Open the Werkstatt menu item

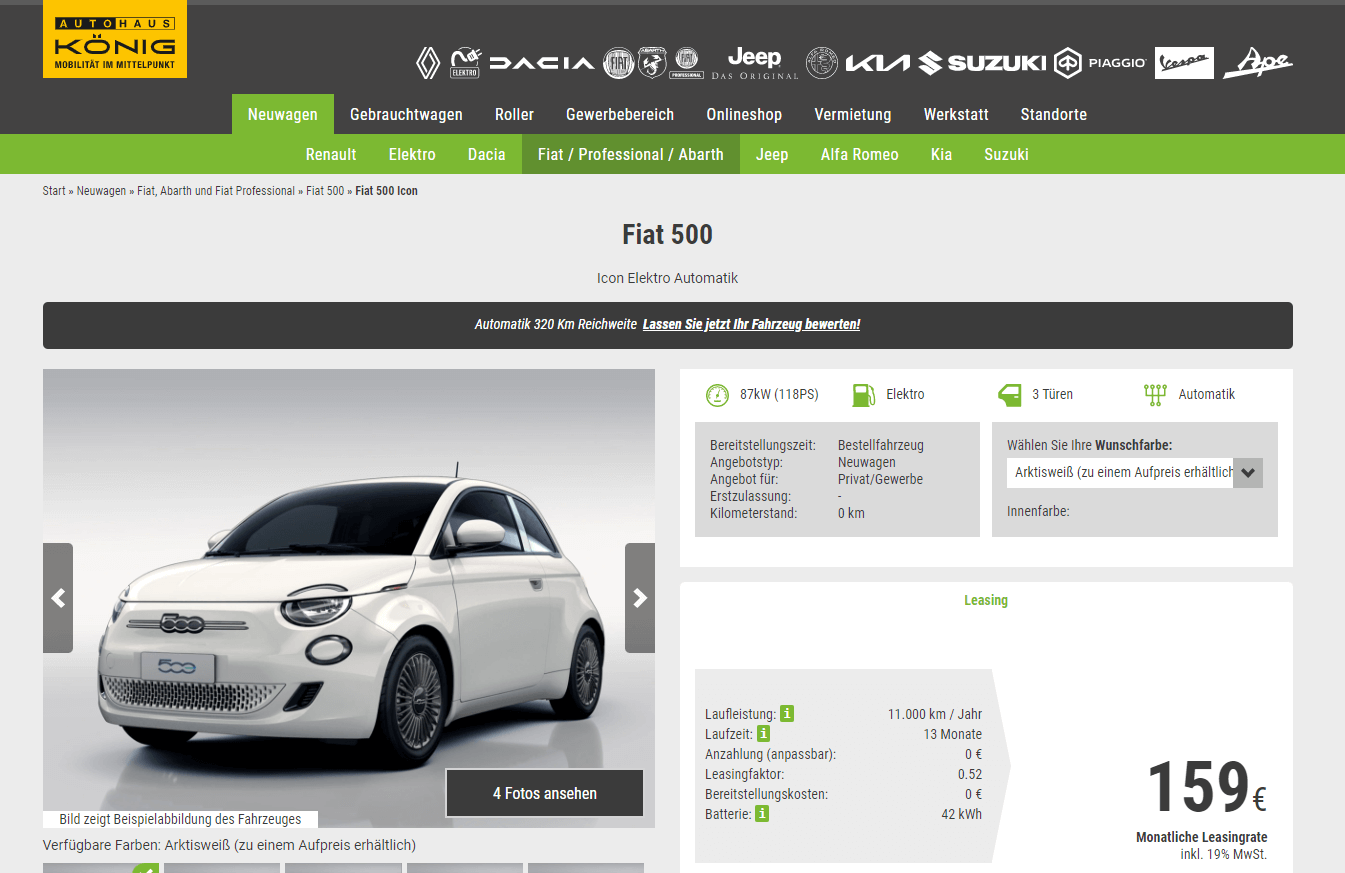[956, 114]
